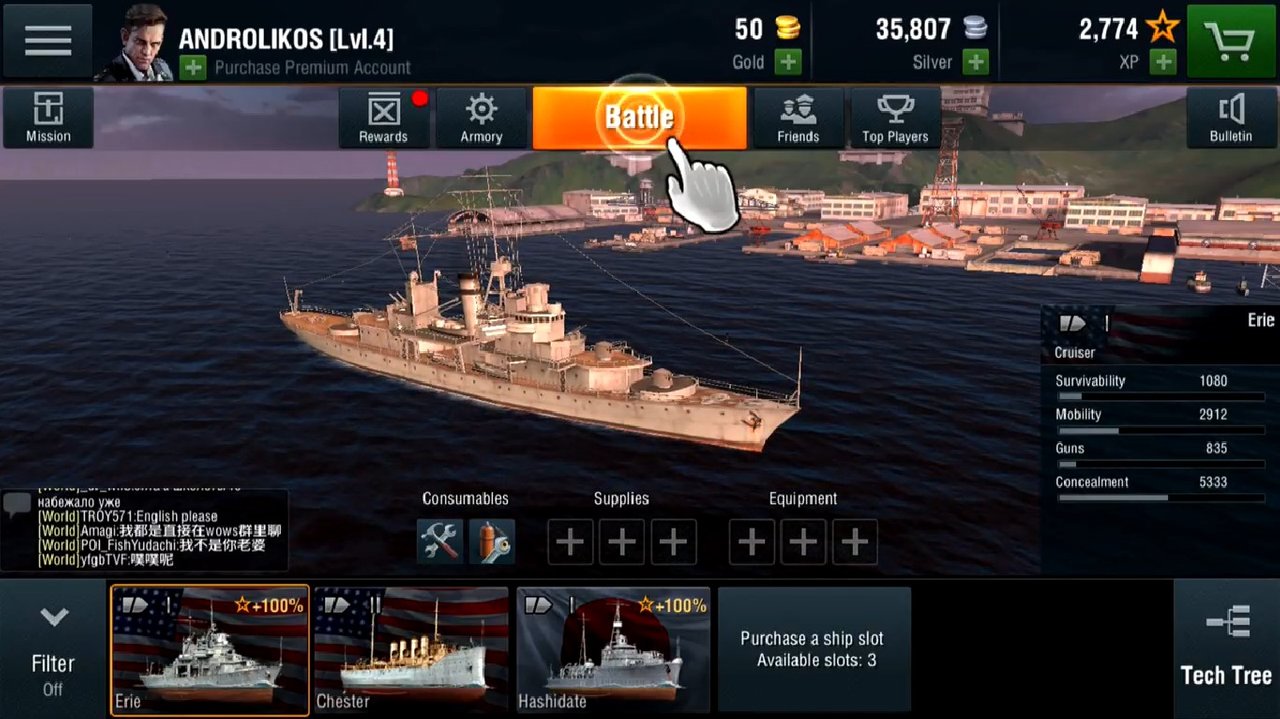Open the hamburger main menu
Screen dimensions: 1280x719
pos(47,41)
